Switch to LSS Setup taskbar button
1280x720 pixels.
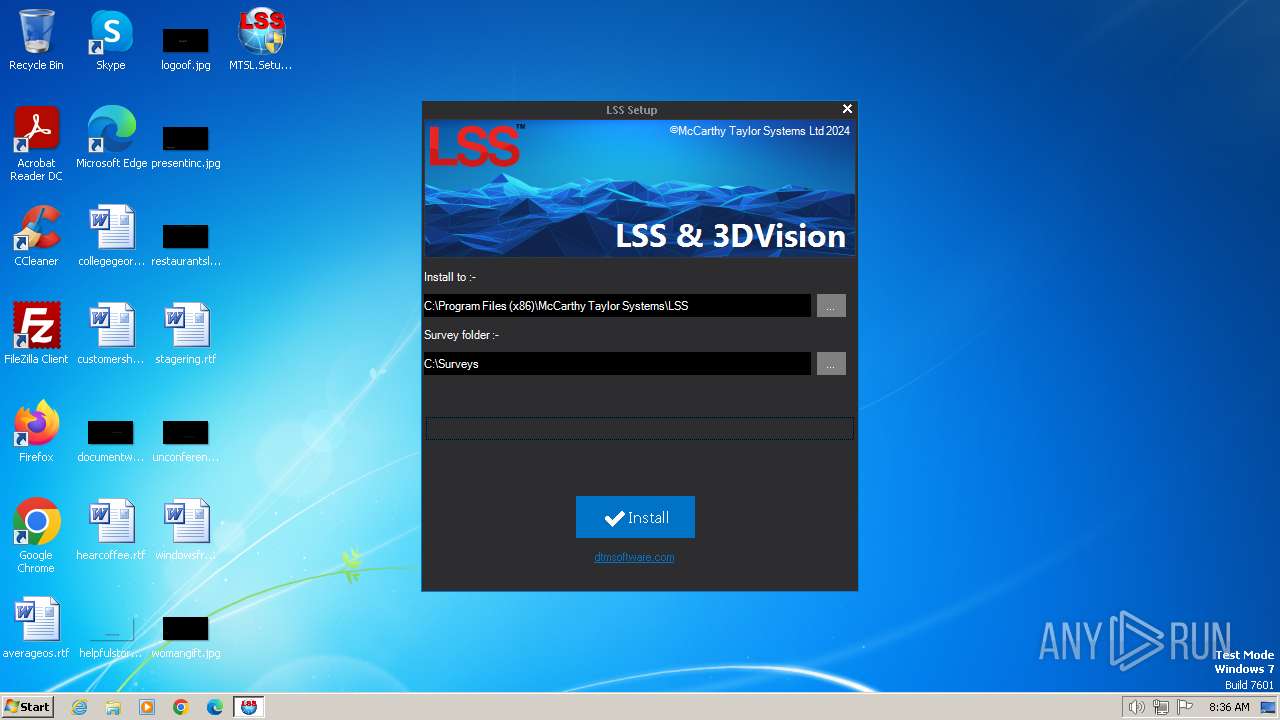tap(249, 707)
